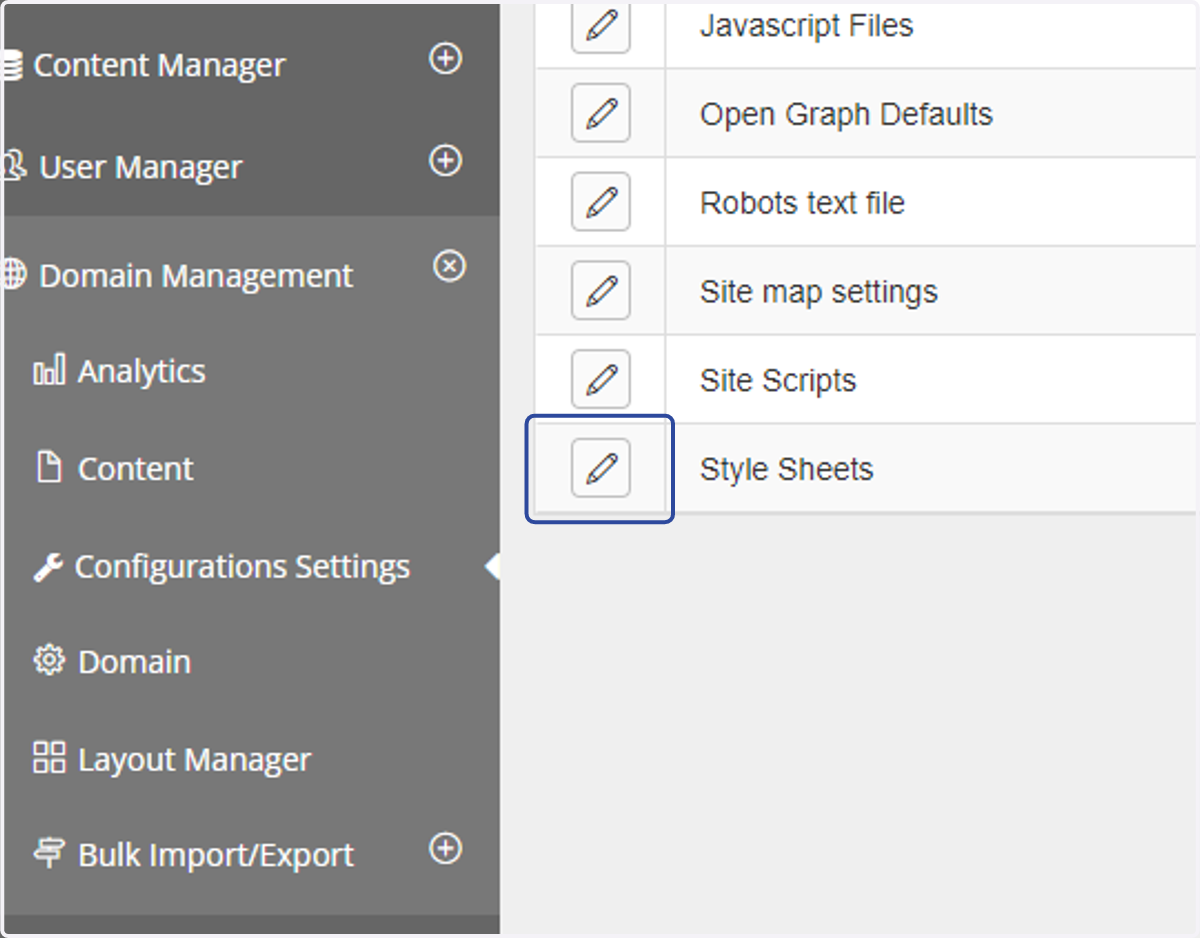Click the Site Scripts edit pencil
This screenshot has width=1200, height=938.
tap(601, 379)
